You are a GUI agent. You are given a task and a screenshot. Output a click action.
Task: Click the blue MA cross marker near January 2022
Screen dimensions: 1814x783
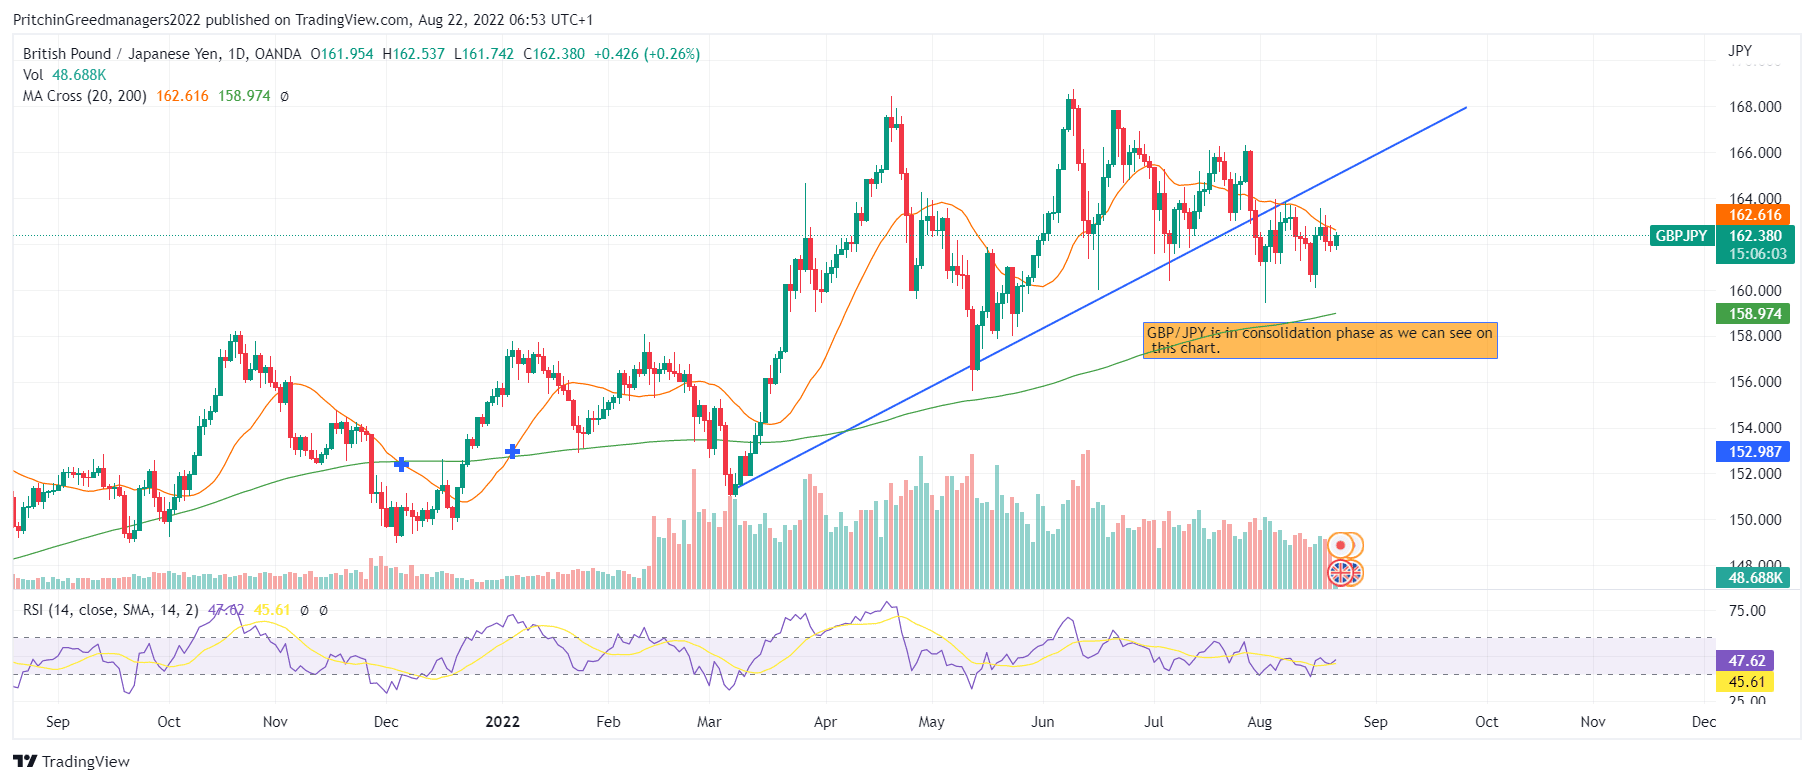coord(512,452)
